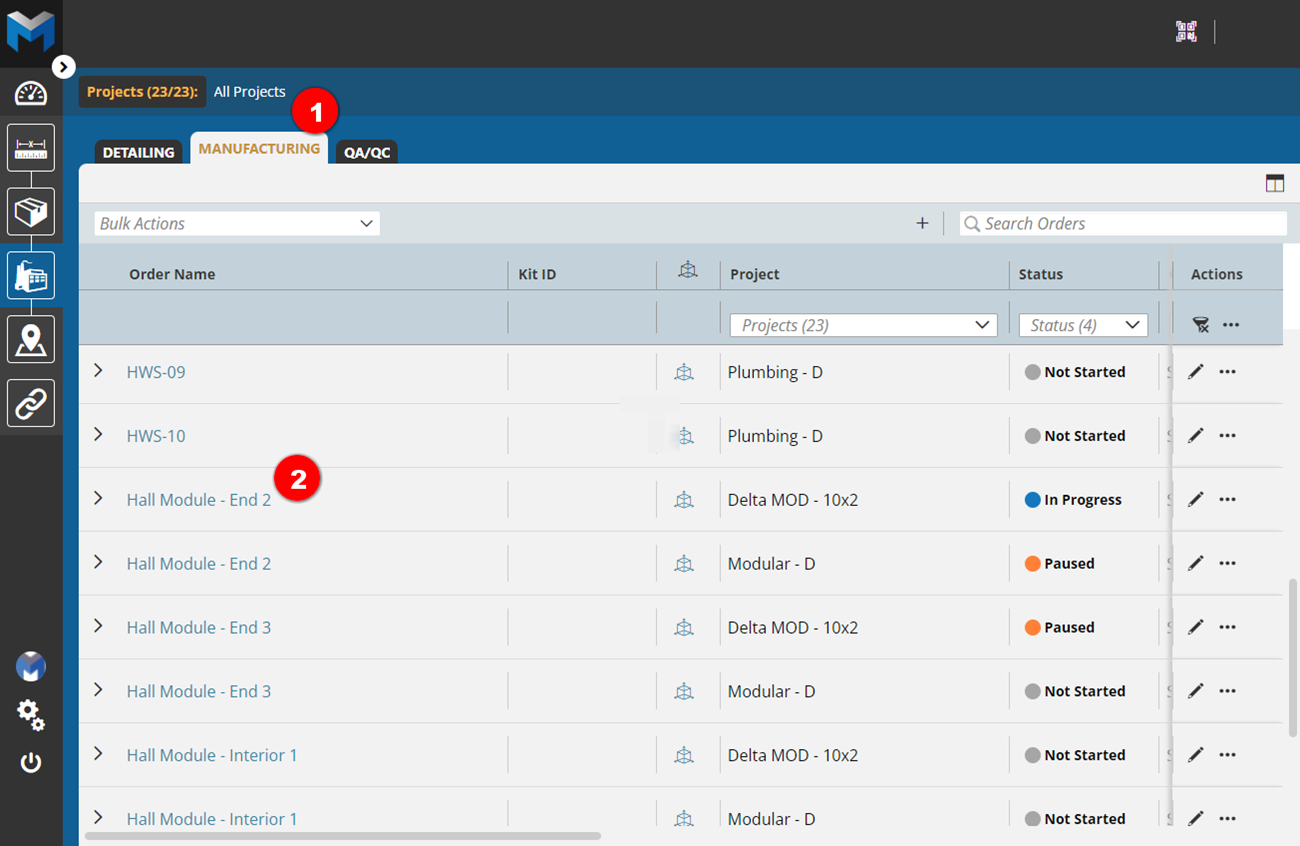Open the Dashboard gauge icon in sidebar
1300x846 pixels.
[x=30, y=93]
